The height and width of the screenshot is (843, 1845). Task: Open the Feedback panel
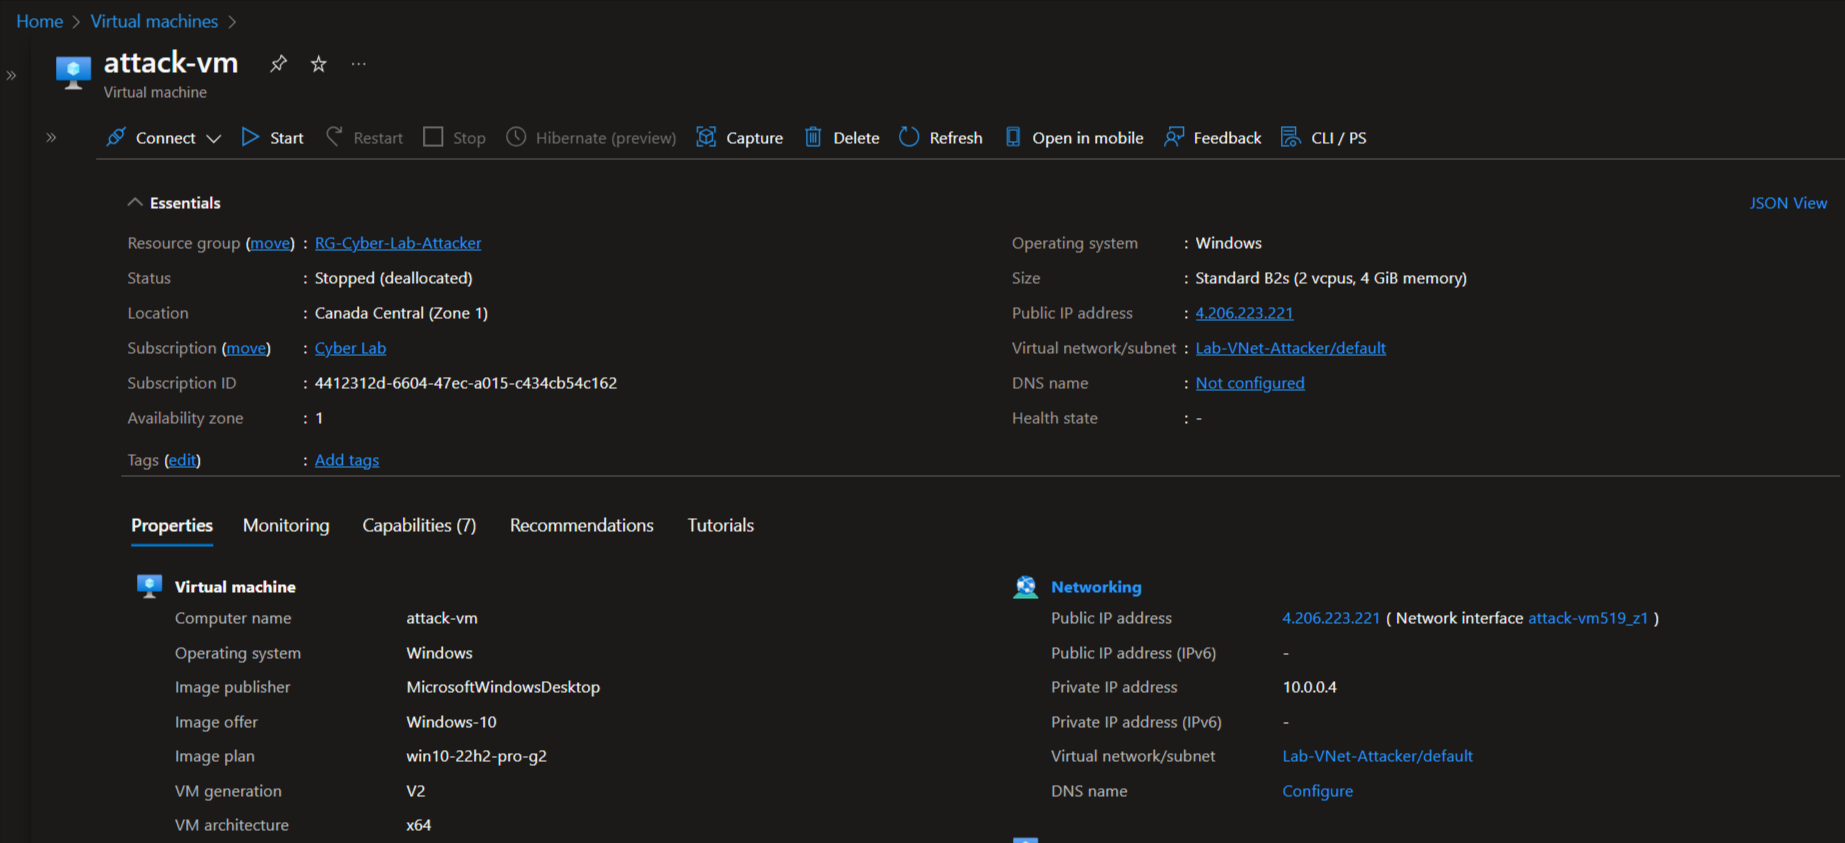pyautogui.click(x=1212, y=137)
